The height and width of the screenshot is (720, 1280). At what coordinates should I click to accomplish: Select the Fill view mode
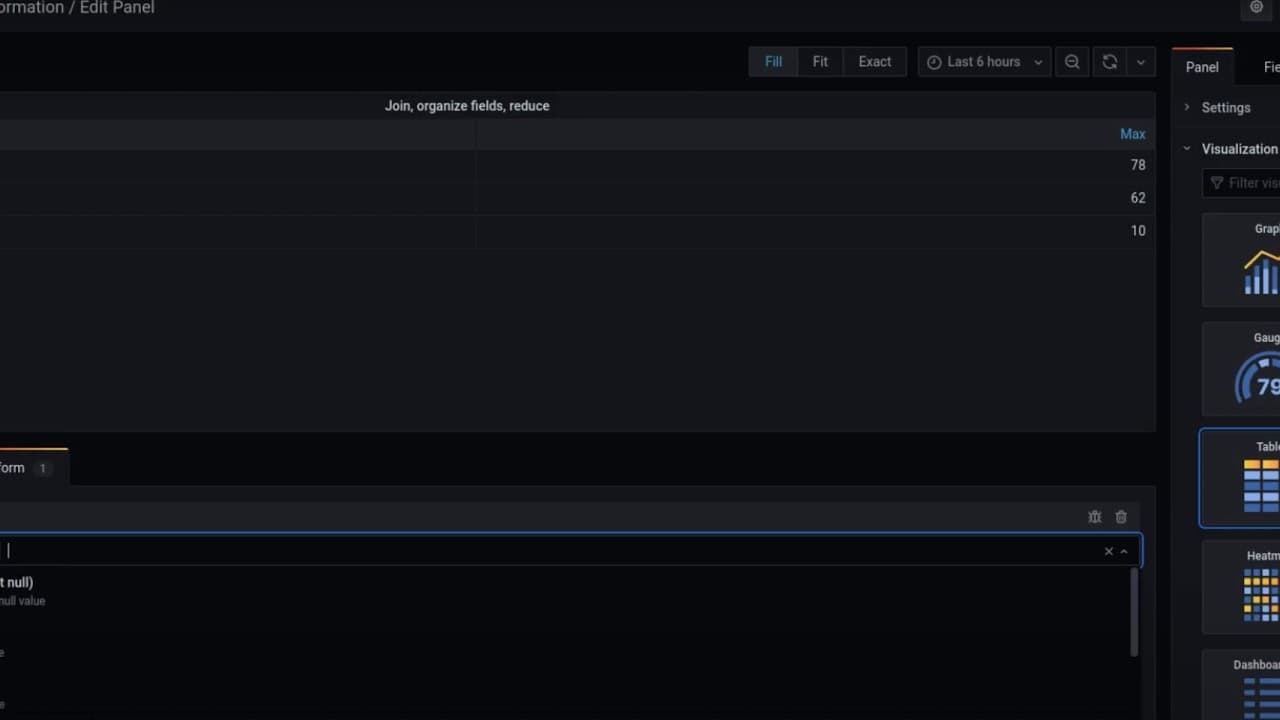click(x=773, y=62)
